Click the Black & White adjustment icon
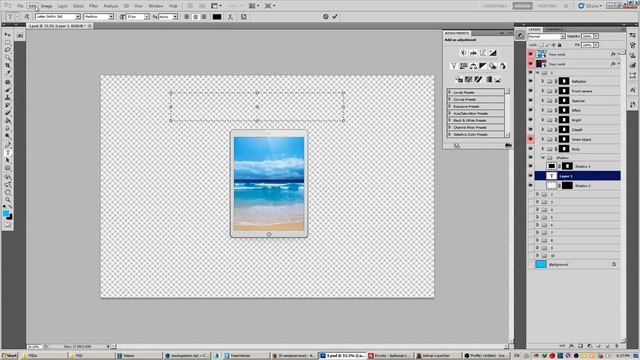Image resolution: width=640 pixels, height=360 pixels. coord(483,66)
